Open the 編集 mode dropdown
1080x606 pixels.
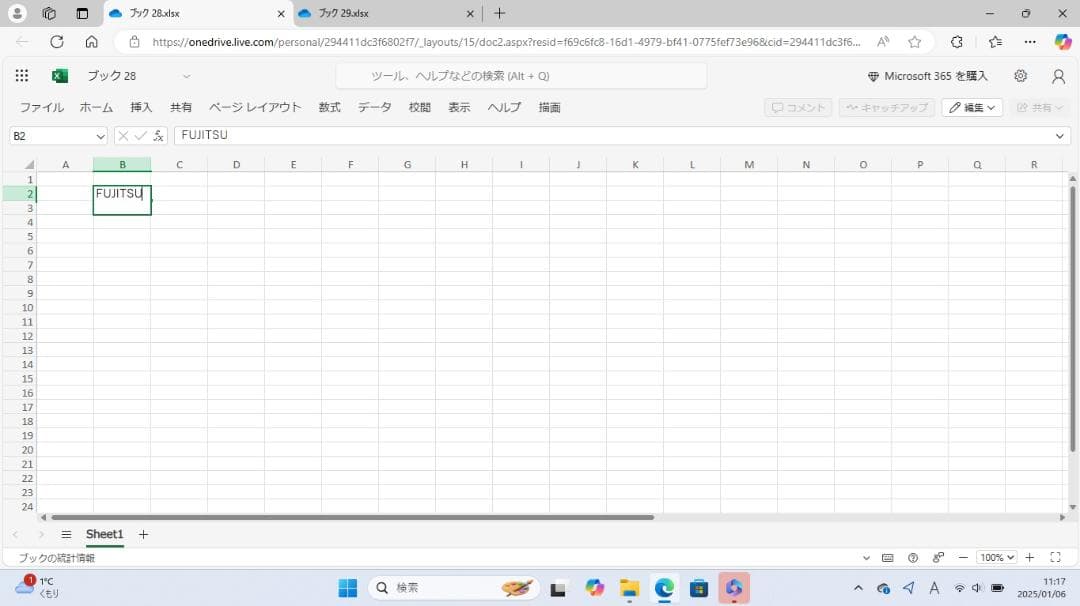tap(972, 107)
